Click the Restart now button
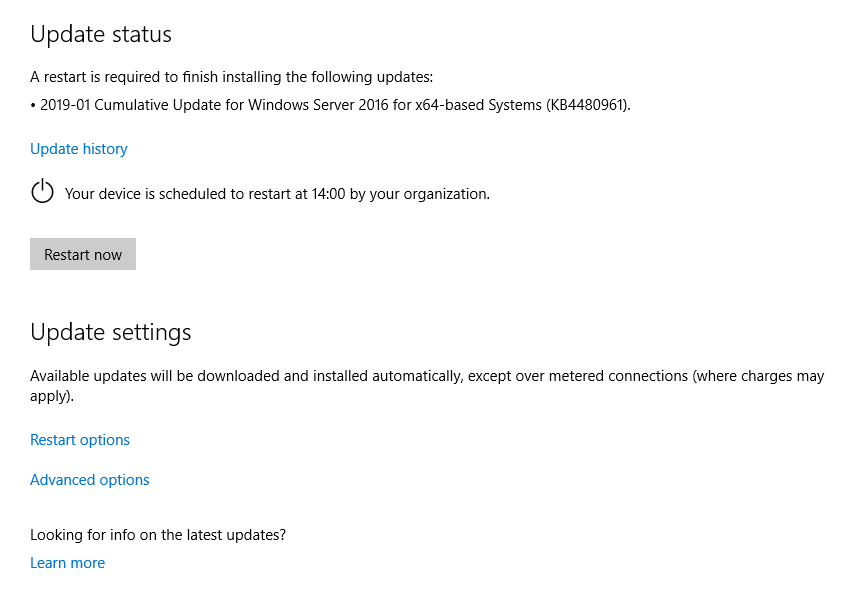The height and width of the screenshot is (594, 854). click(83, 254)
